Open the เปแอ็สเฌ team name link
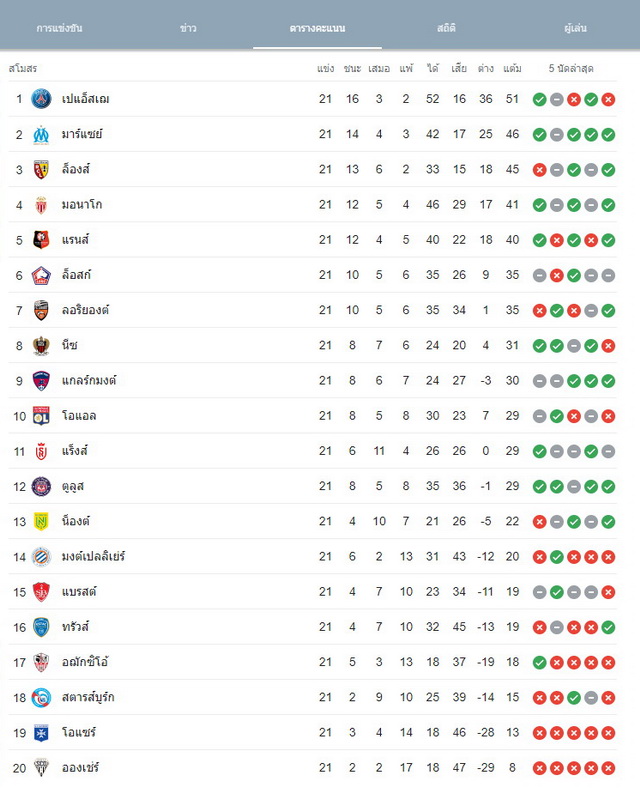Screen dimensions: 640x788 pos(85,99)
